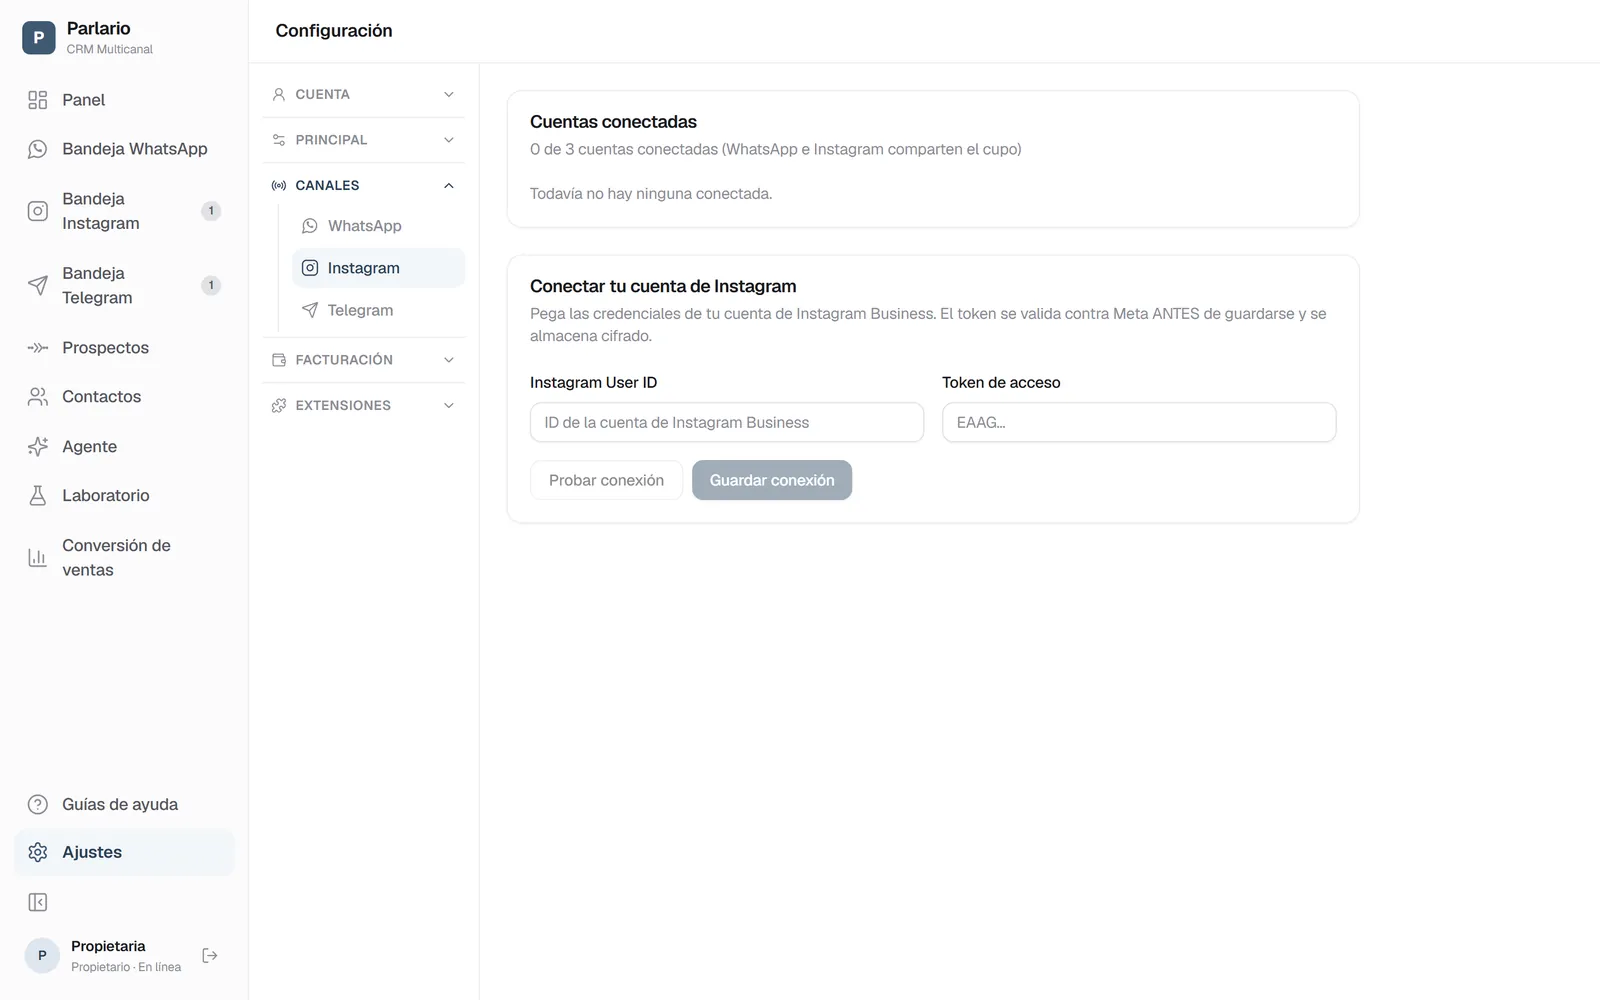Viewport: 1600px width, 1000px height.
Task: Expand the Principal section chevron
Action: pos(449,140)
